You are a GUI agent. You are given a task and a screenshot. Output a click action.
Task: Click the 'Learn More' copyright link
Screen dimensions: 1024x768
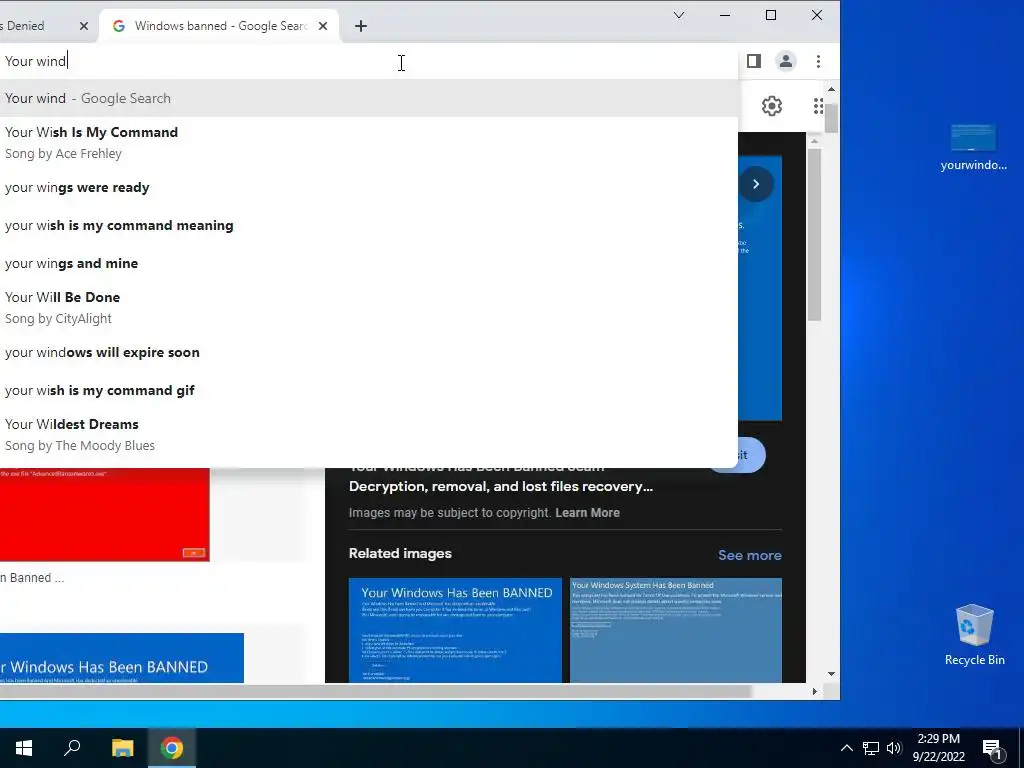click(587, 513)
